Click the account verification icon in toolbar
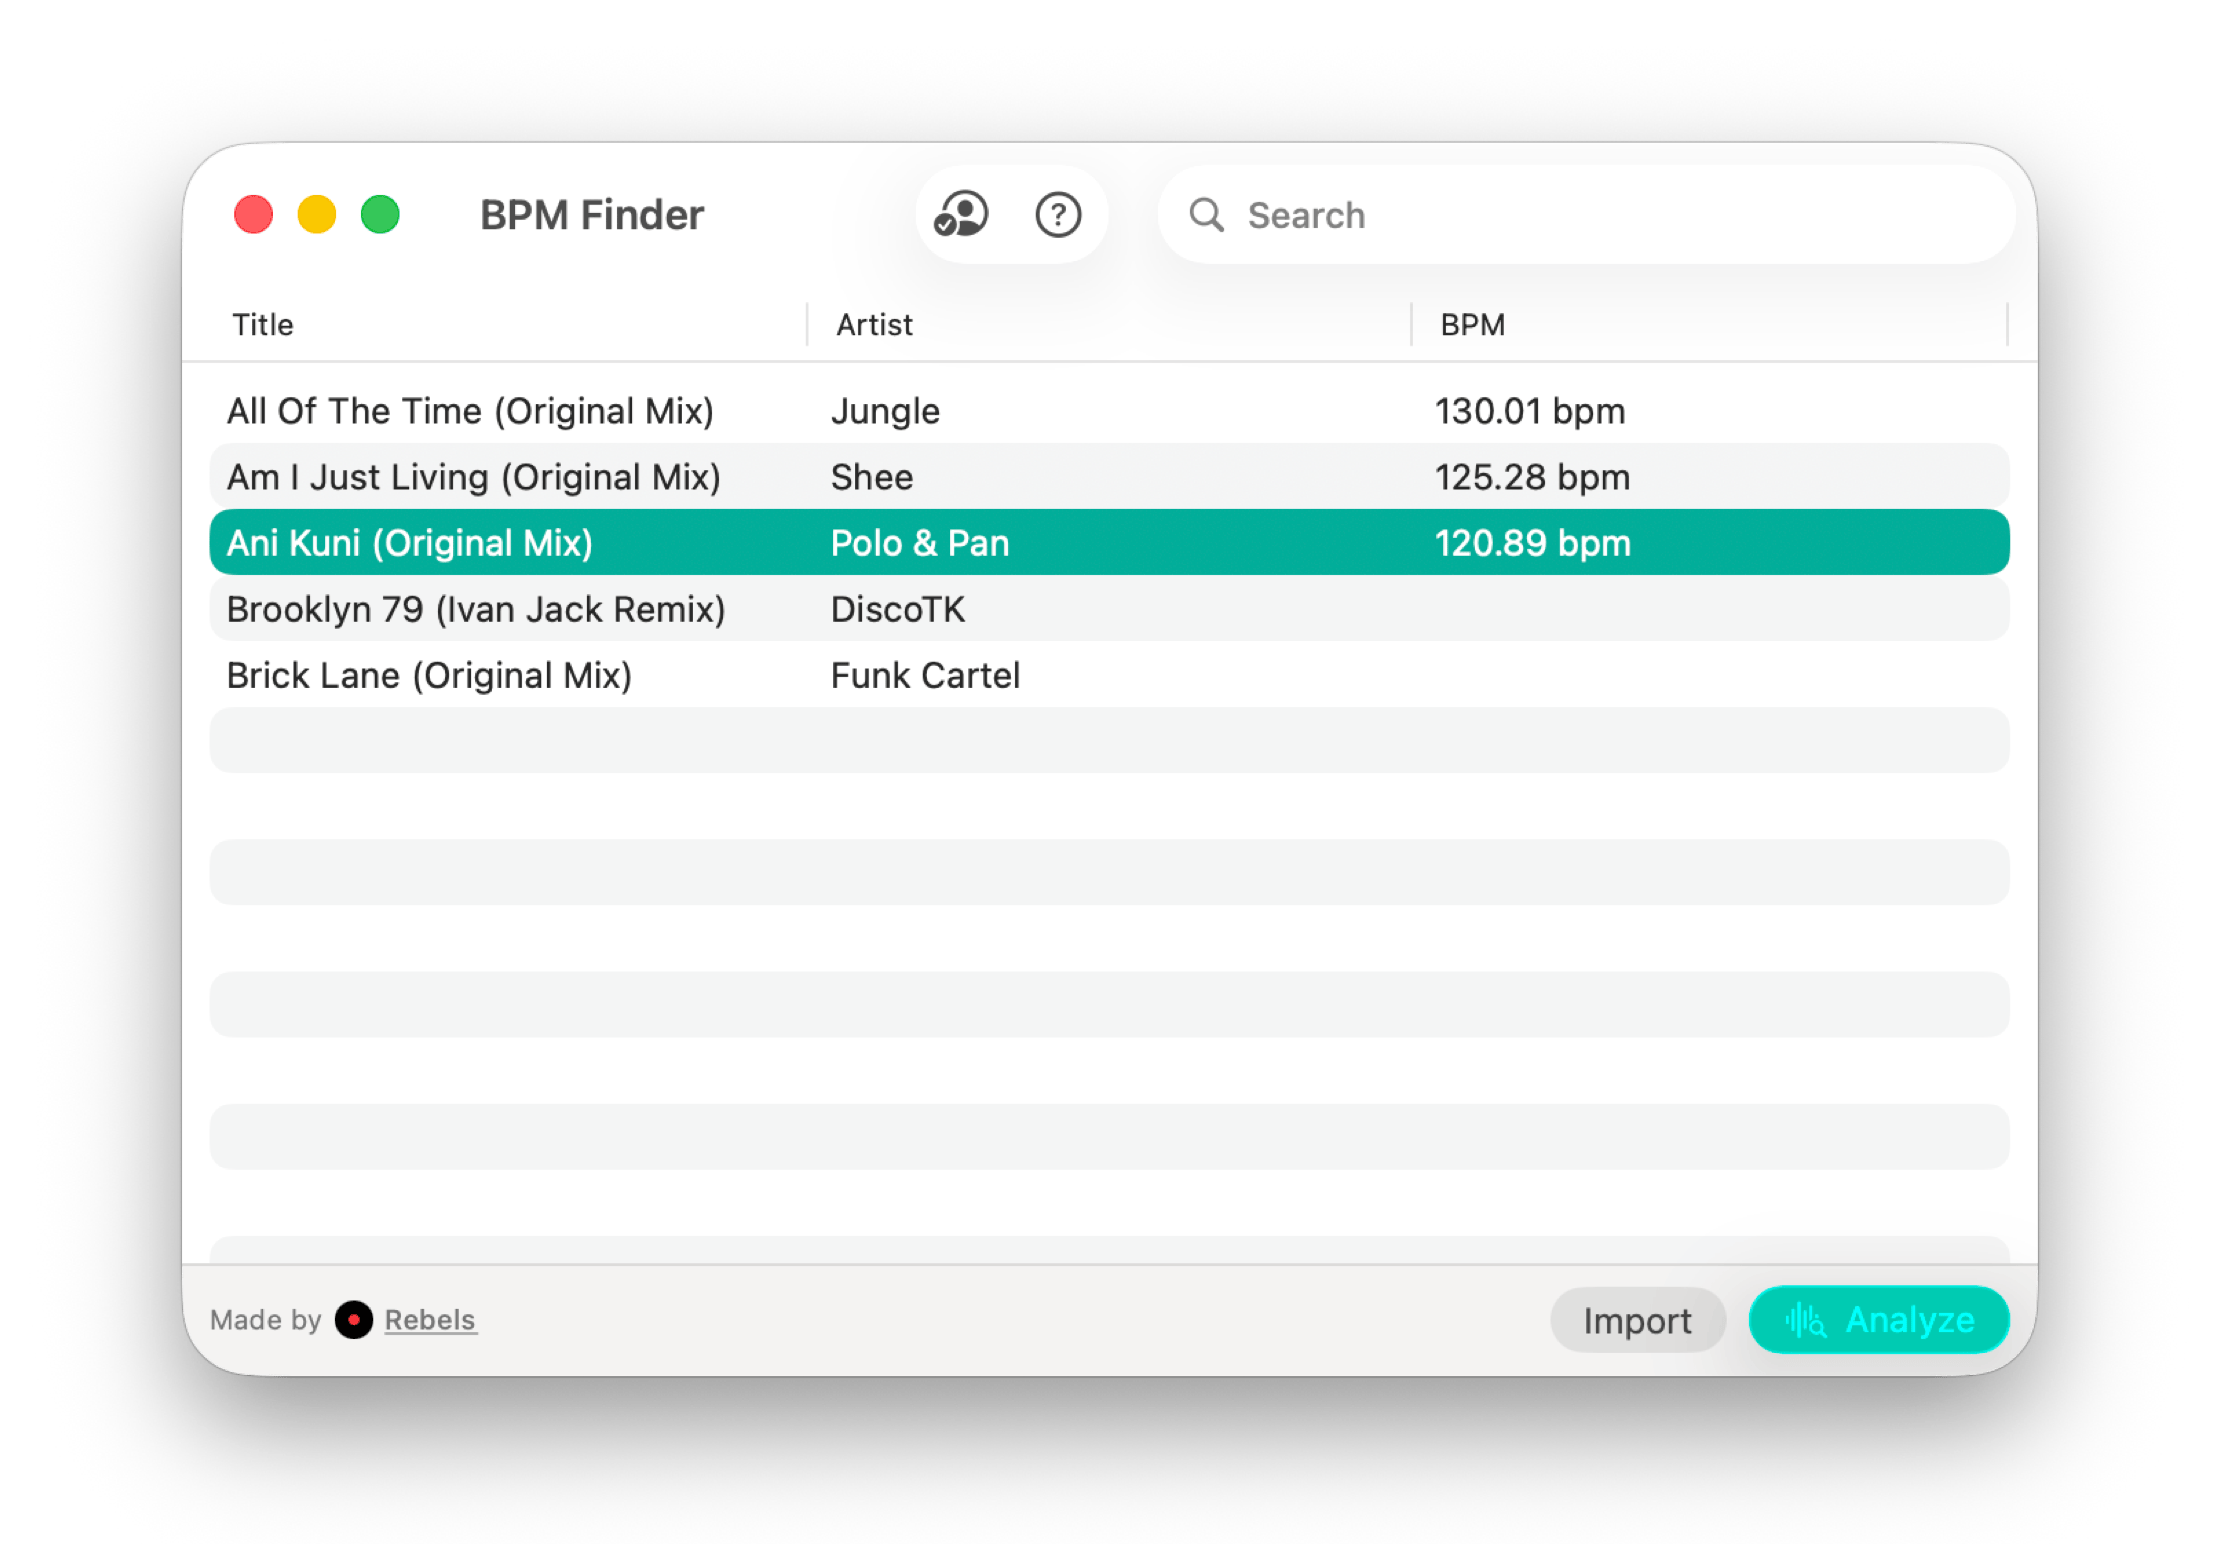 [x=960, y=215]
